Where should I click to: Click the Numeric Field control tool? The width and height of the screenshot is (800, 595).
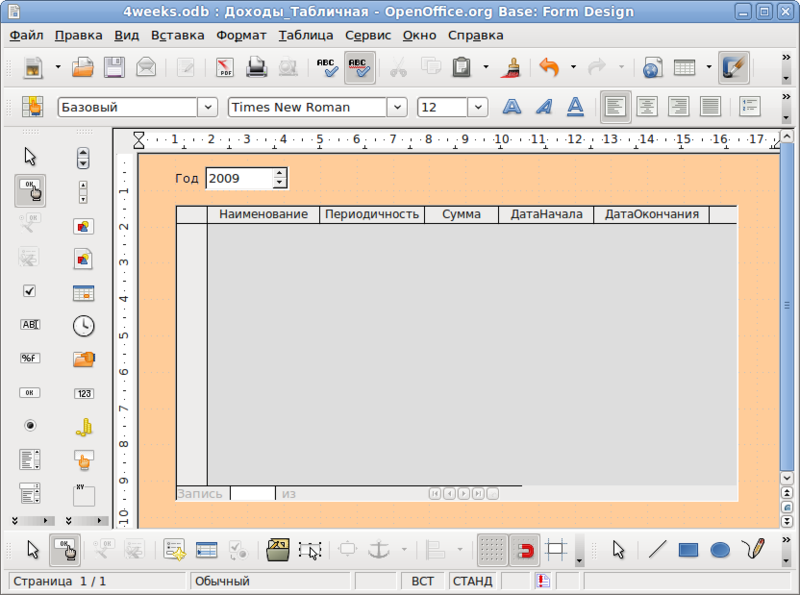coord(84,393)
